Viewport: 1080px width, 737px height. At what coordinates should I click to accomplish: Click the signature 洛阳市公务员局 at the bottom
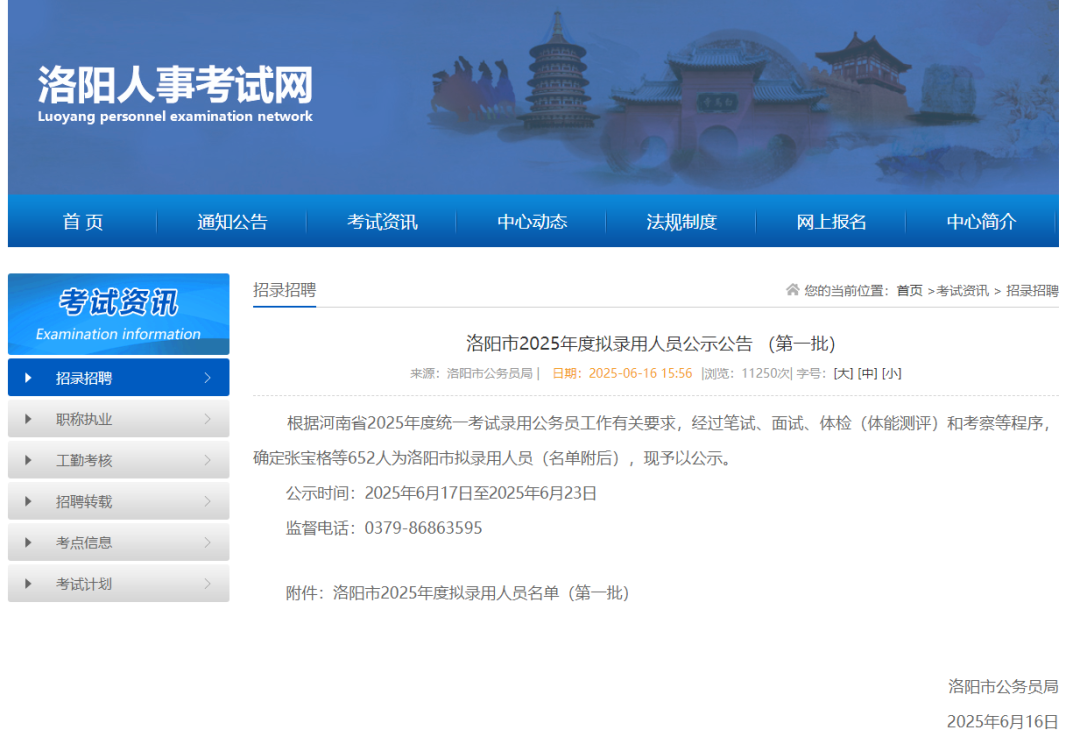pyautogui.click(x=1003, y=687)
